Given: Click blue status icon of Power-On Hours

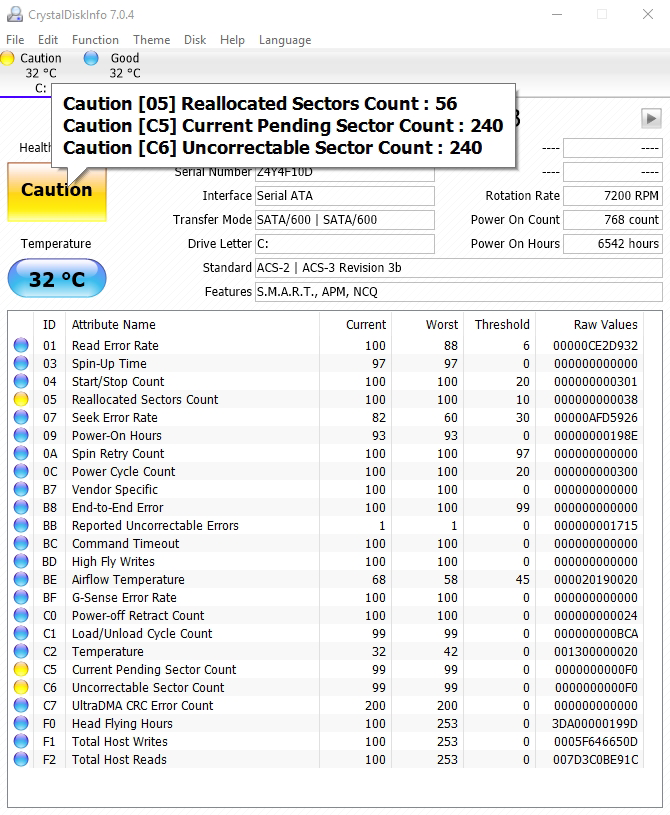Looking at the screenshot, I should click(21, 435).
